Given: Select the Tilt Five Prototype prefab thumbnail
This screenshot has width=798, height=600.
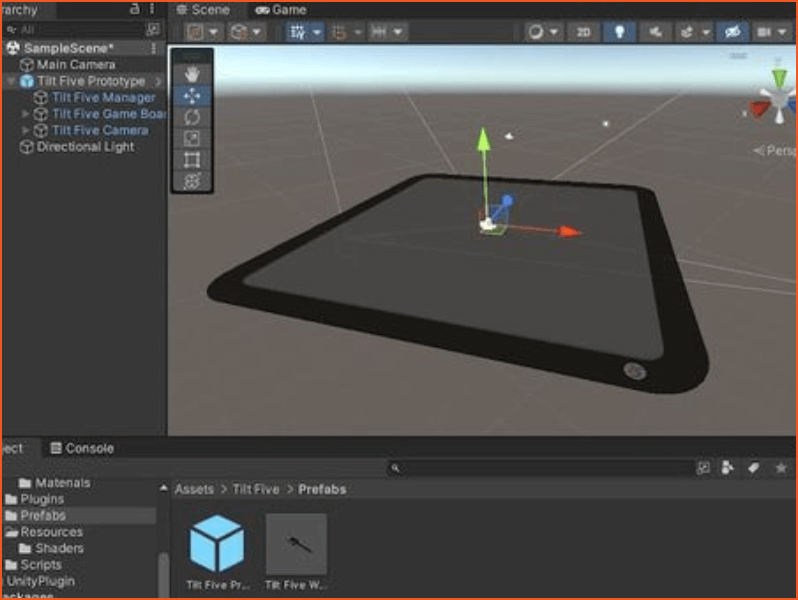Looking at the screenshot, I should pos(217,544).
